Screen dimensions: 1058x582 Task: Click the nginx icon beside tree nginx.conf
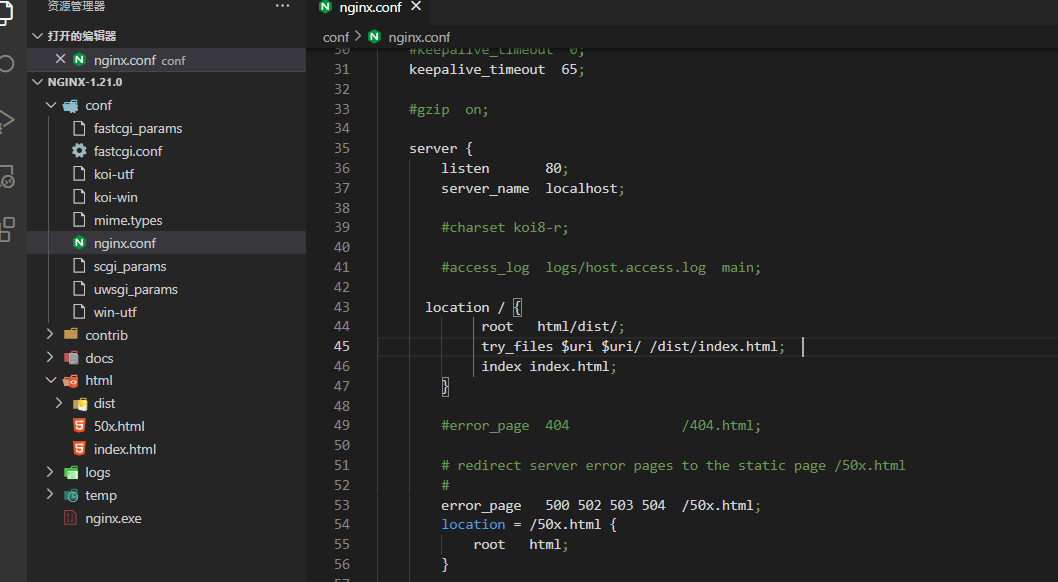(79, 242)
